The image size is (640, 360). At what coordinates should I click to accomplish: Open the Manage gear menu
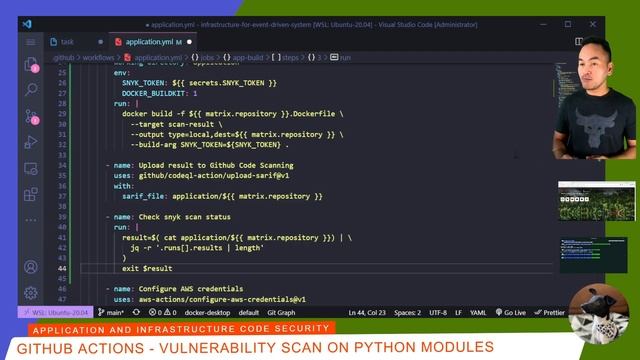(31, 293)
